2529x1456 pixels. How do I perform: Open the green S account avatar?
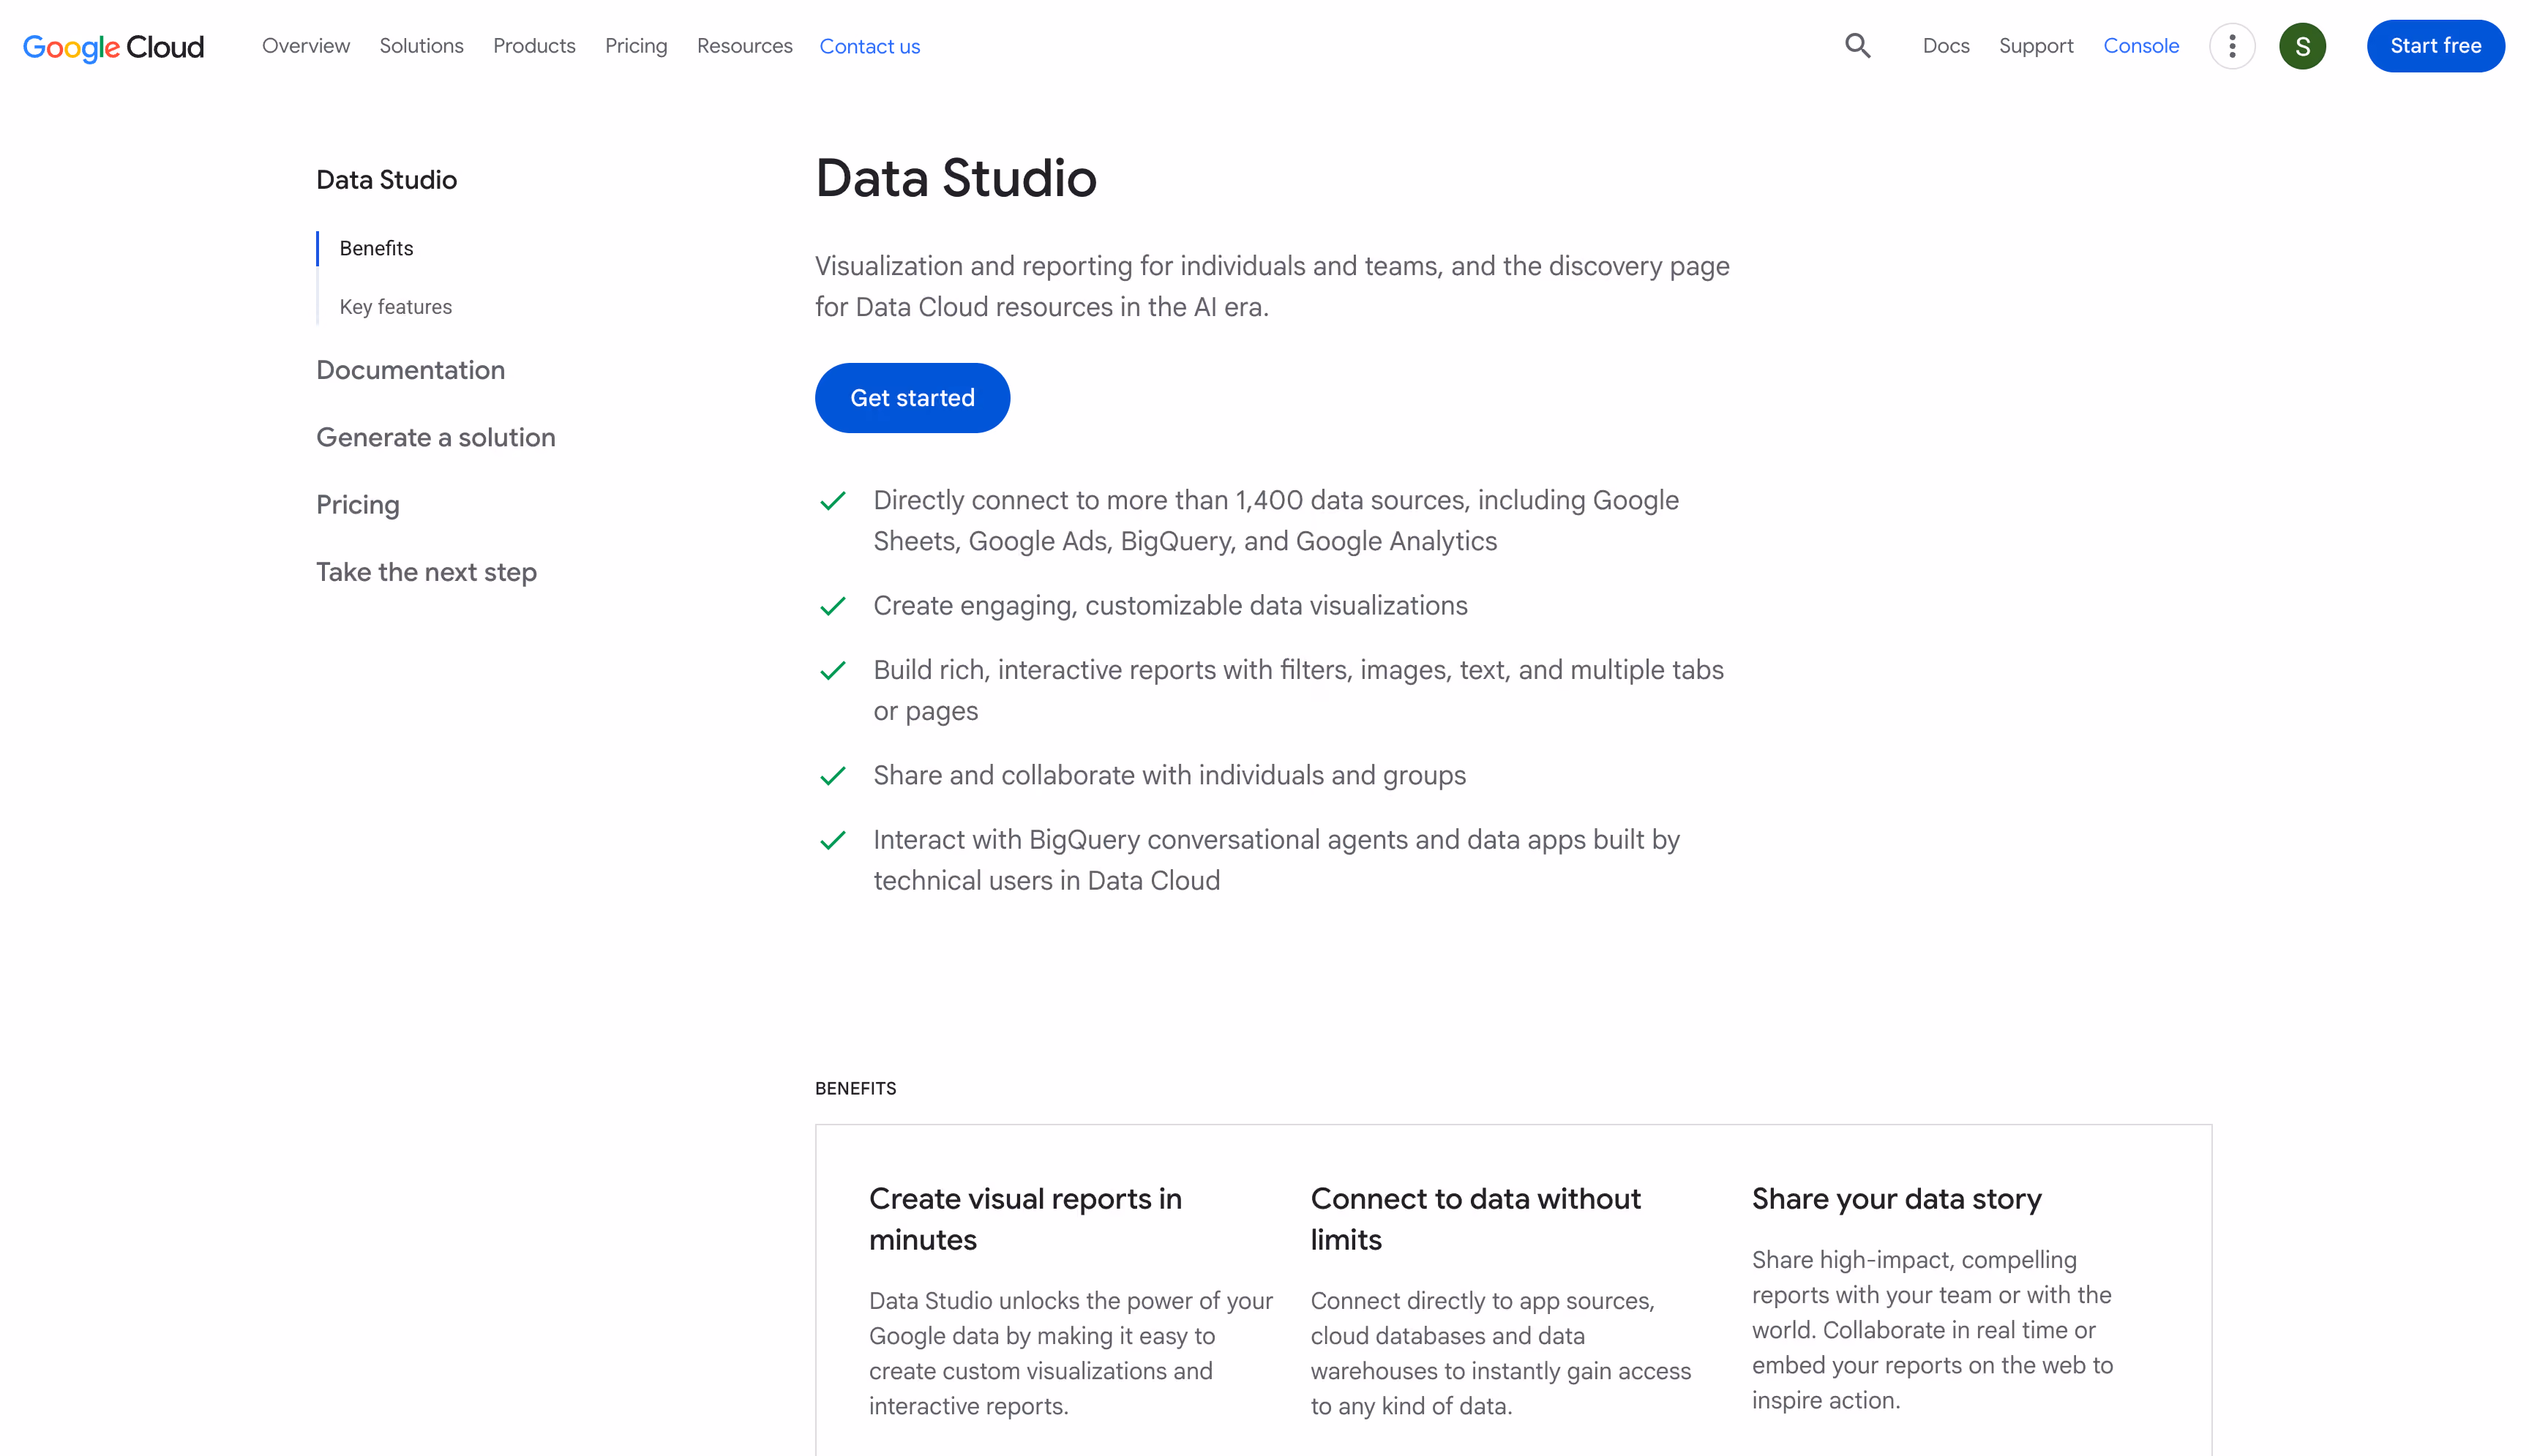[x=2301, y=46]
